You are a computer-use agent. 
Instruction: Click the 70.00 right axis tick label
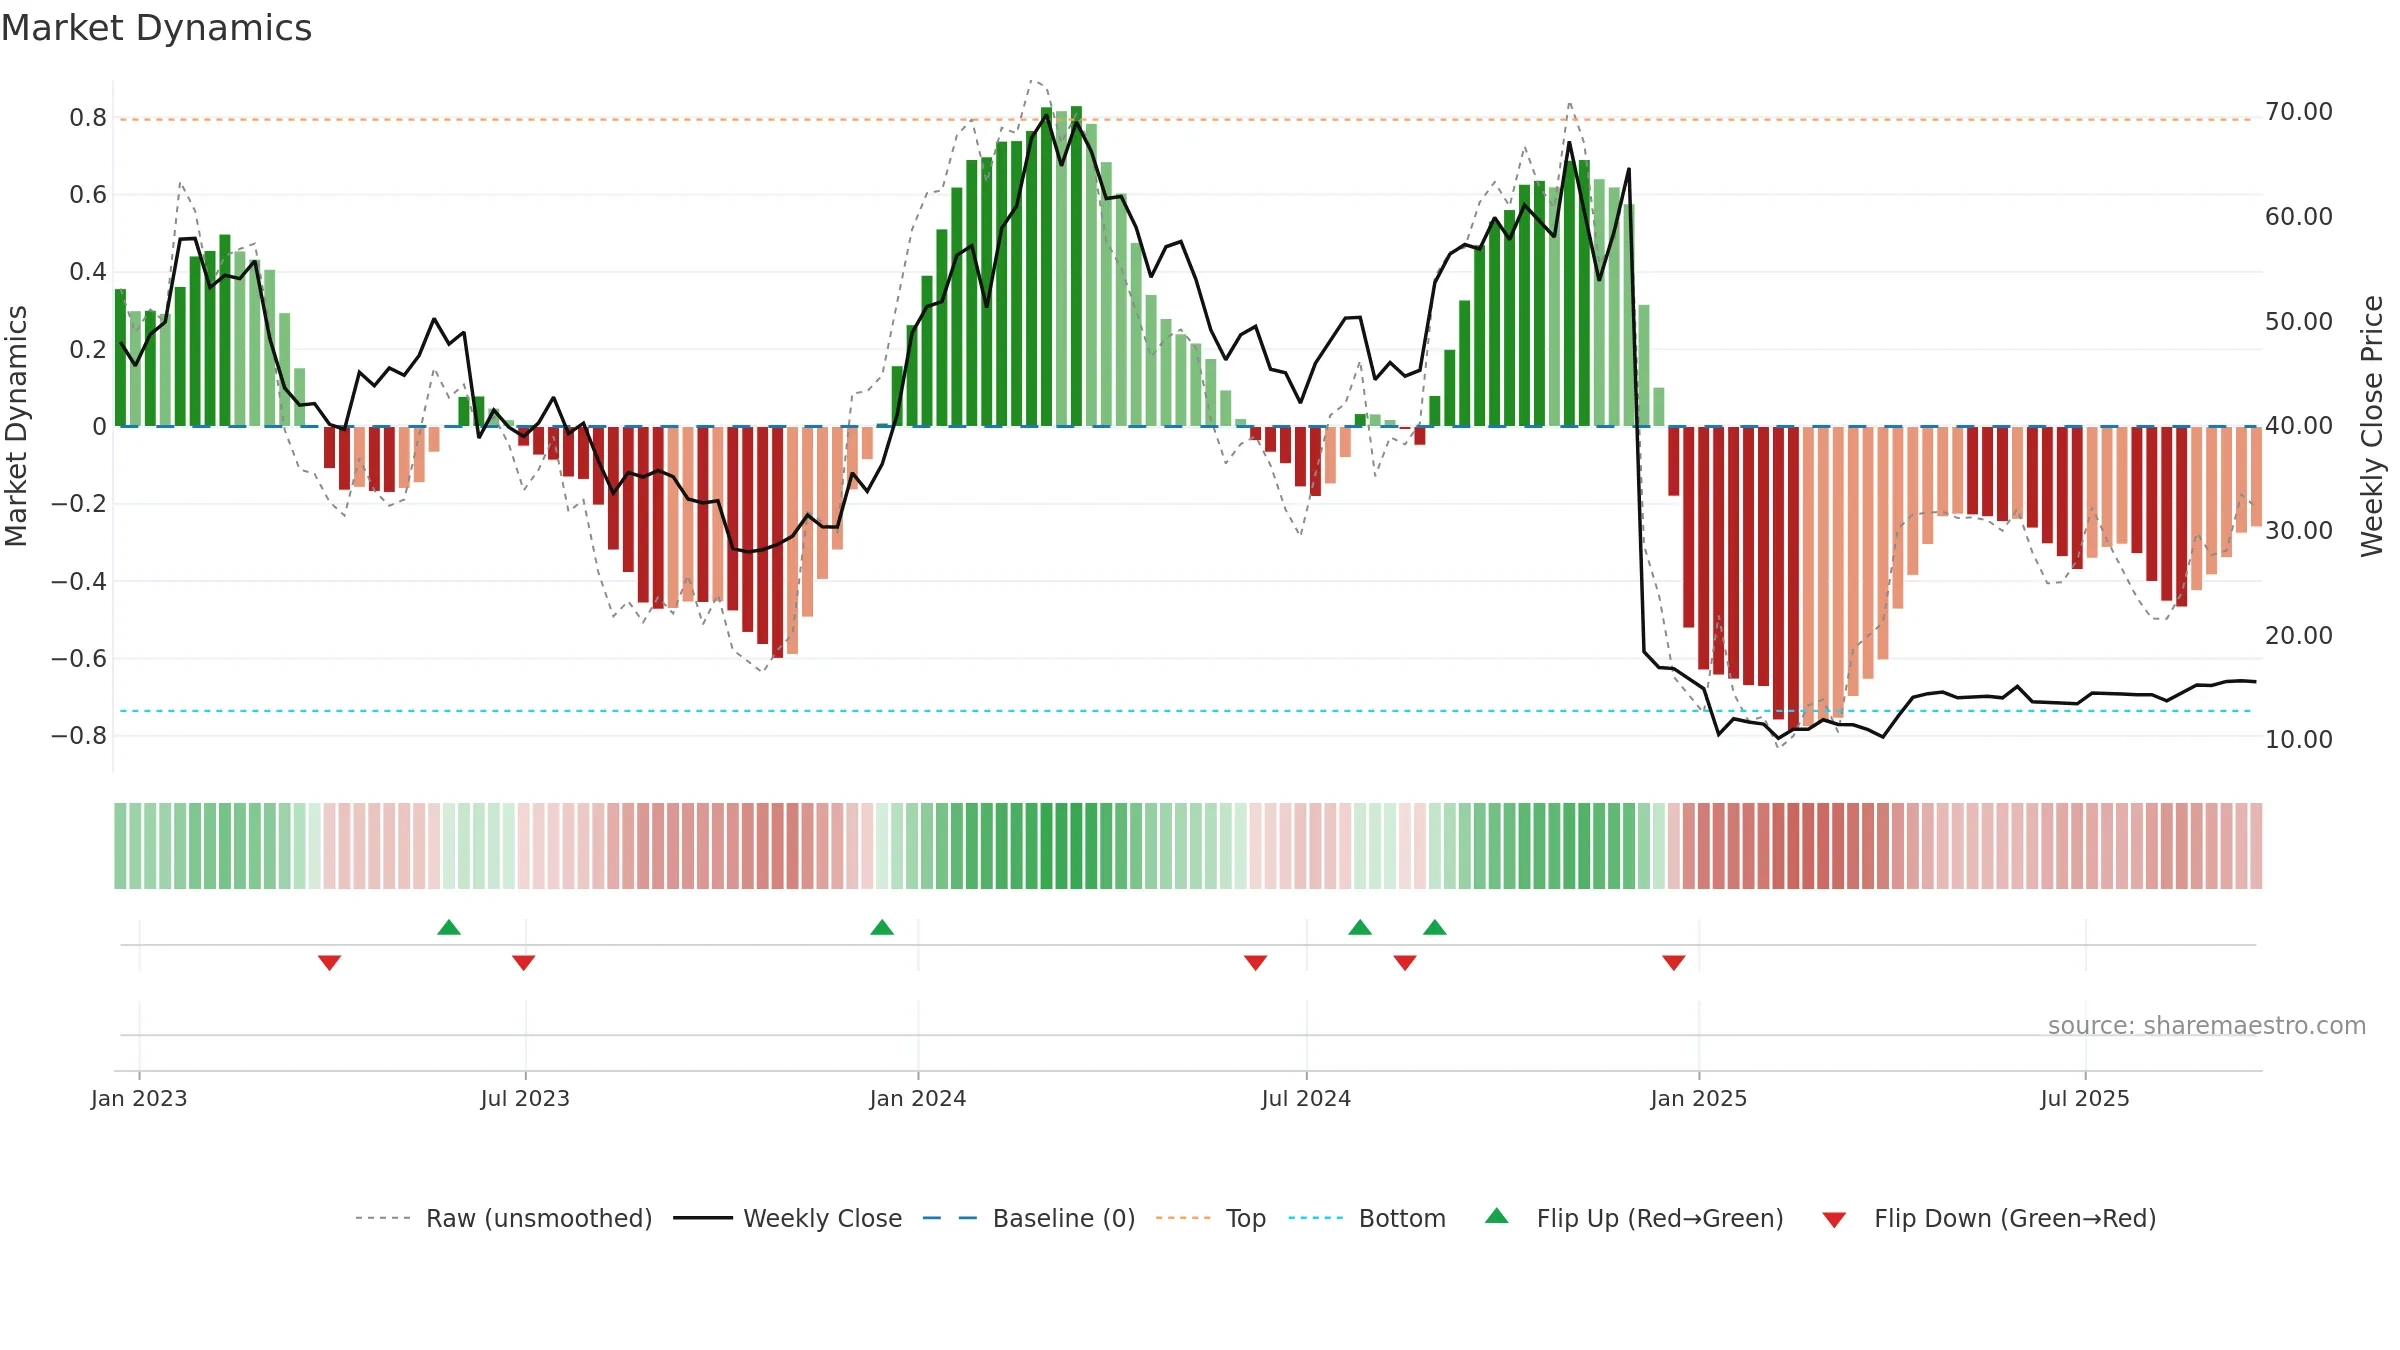2299,112
